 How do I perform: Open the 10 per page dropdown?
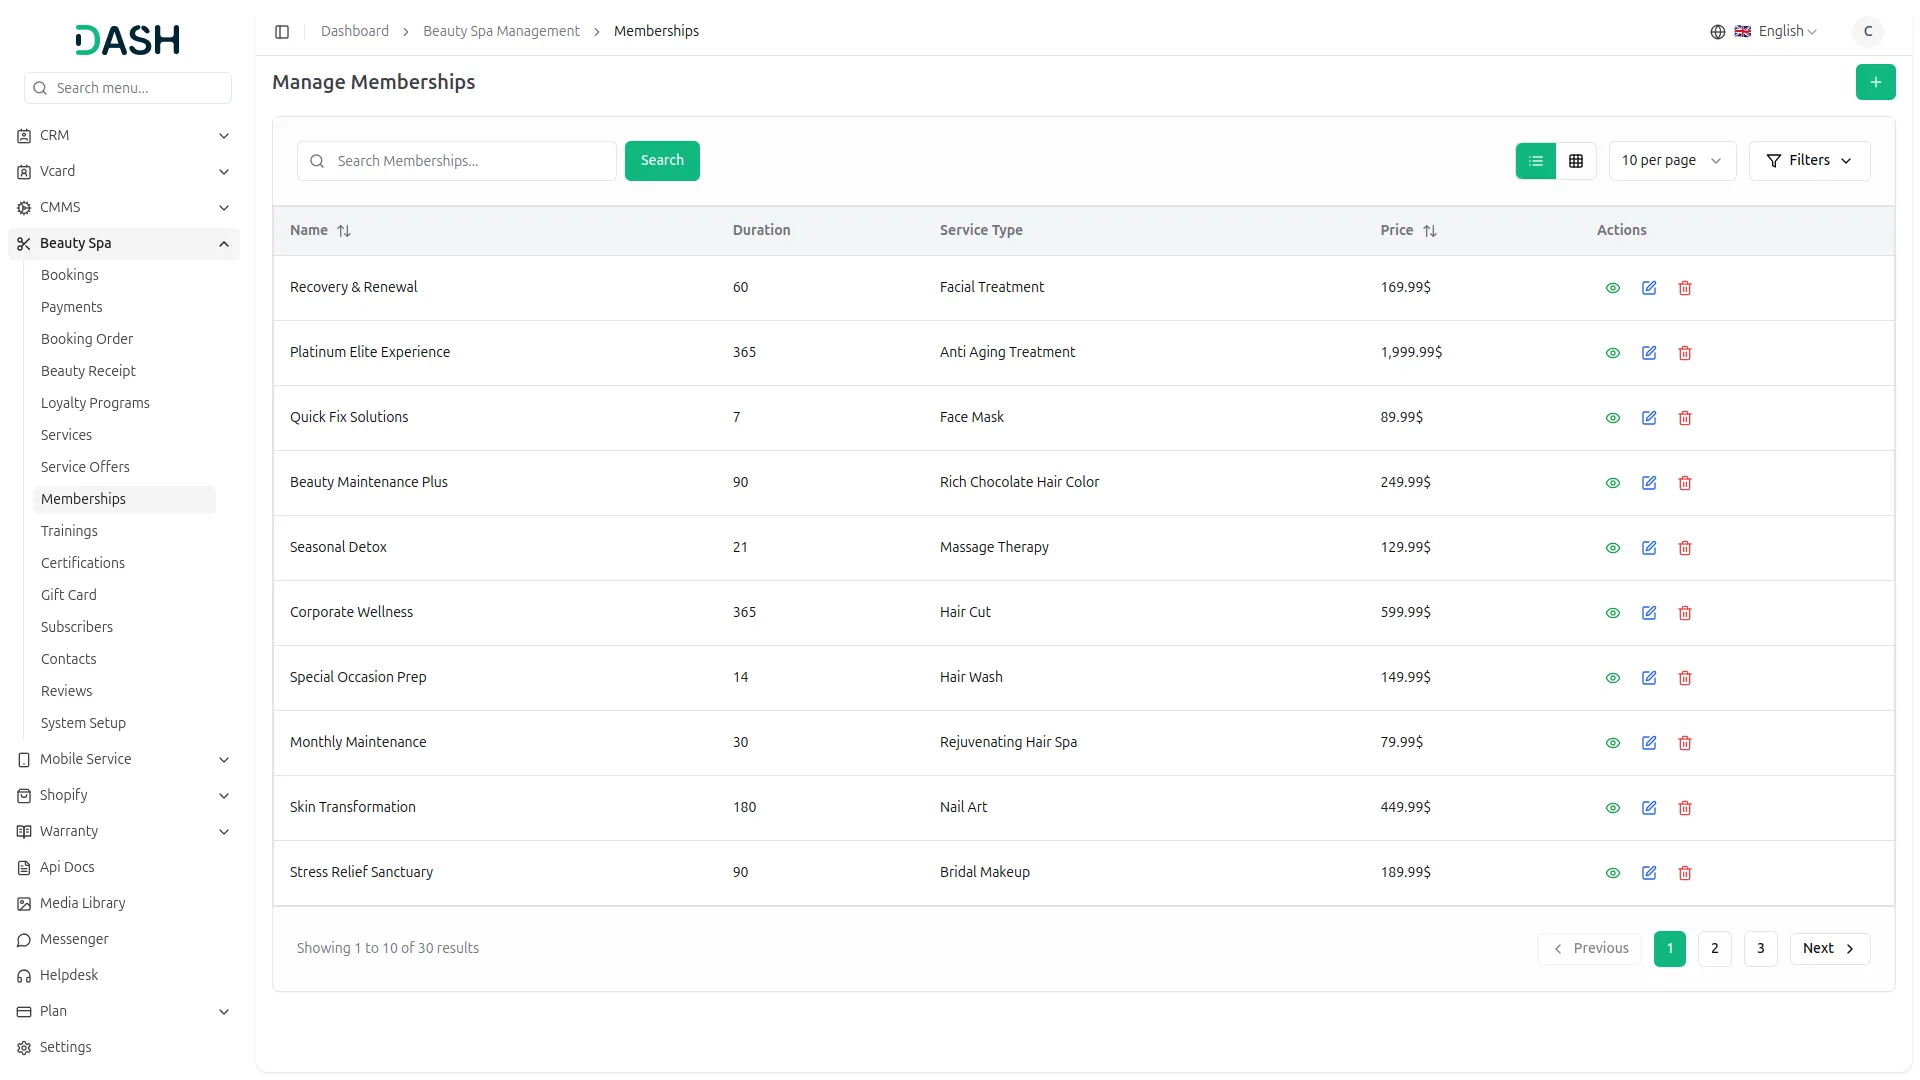point(1671,161)
